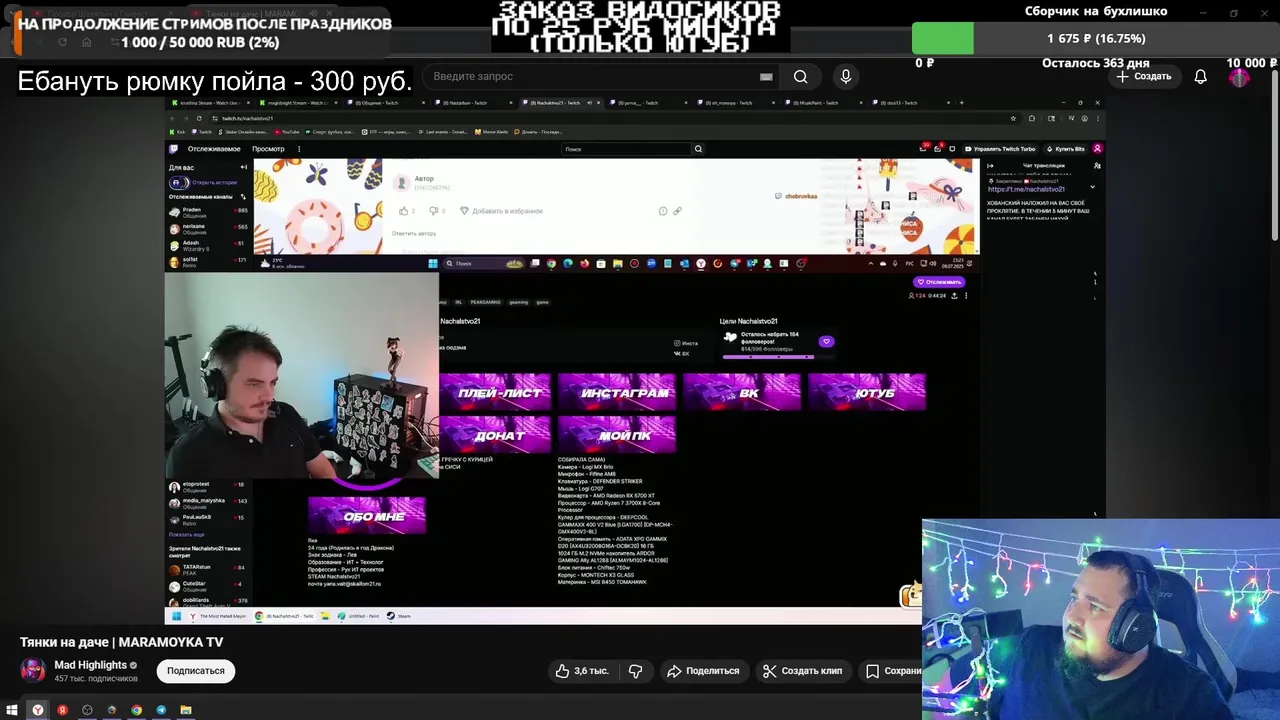Click the ПЛЕЙ-ЛИСТ panel banner
The height and width of the screenshot is (720, 1280).
click(x=497, y=392)
